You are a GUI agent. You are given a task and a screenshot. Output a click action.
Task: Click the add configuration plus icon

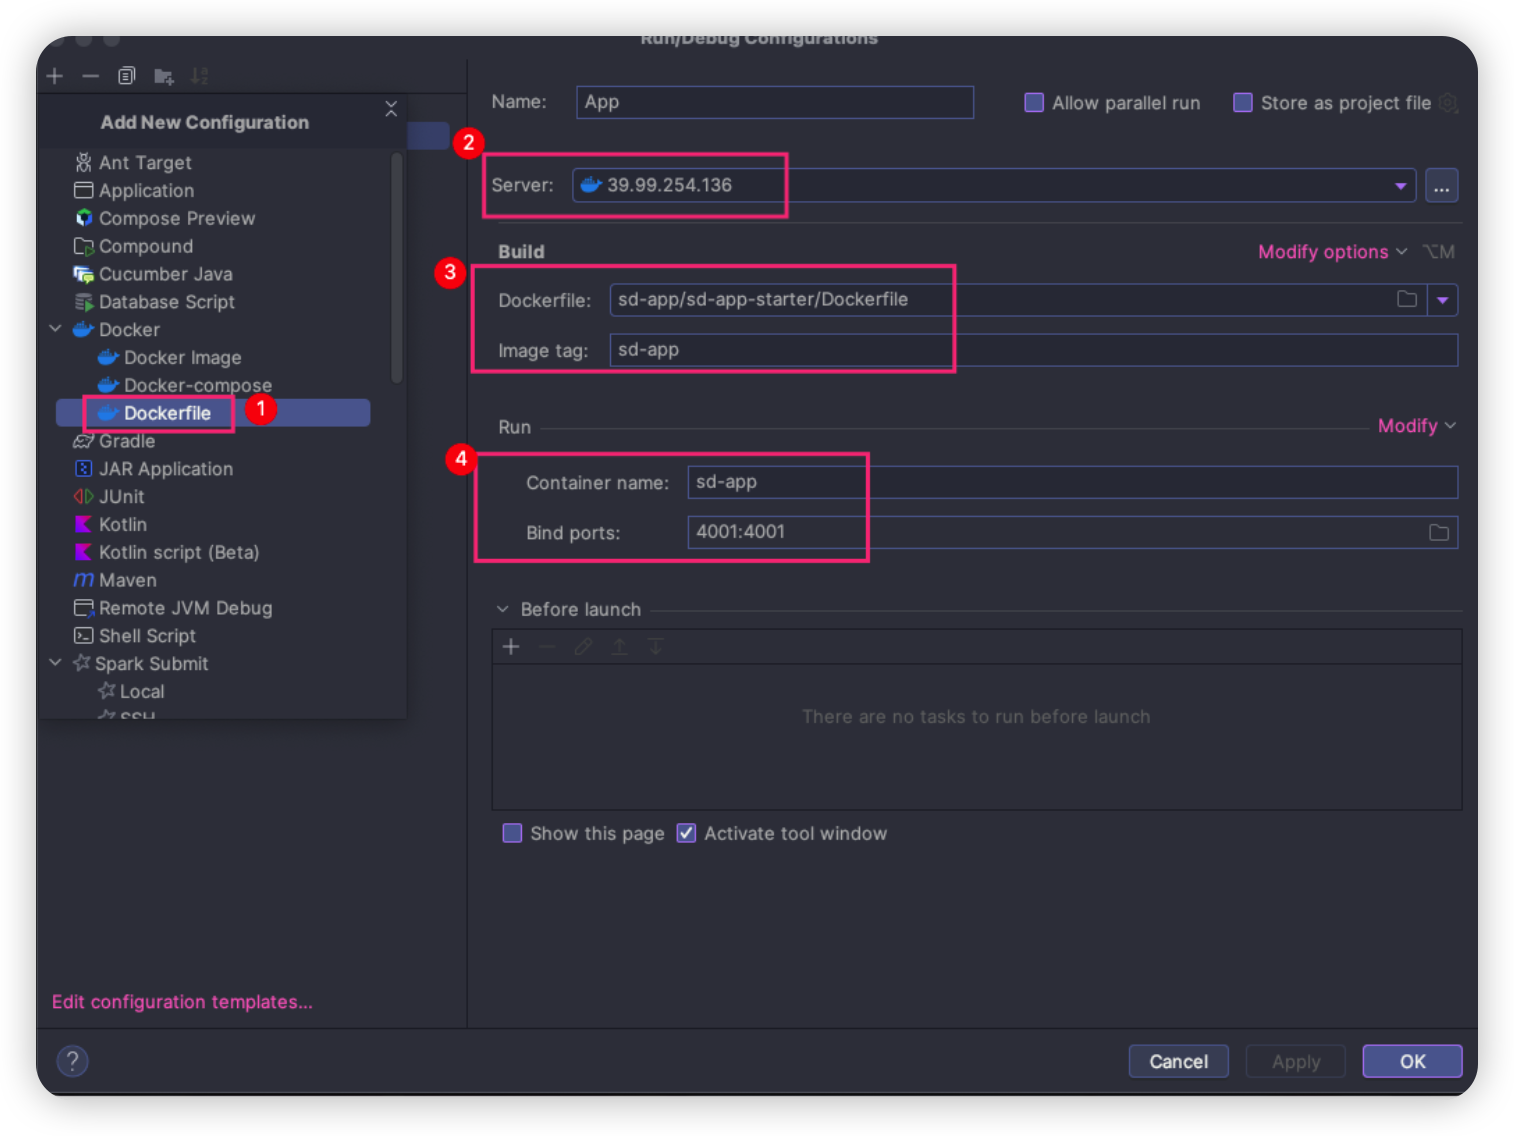tap(55, 76)
